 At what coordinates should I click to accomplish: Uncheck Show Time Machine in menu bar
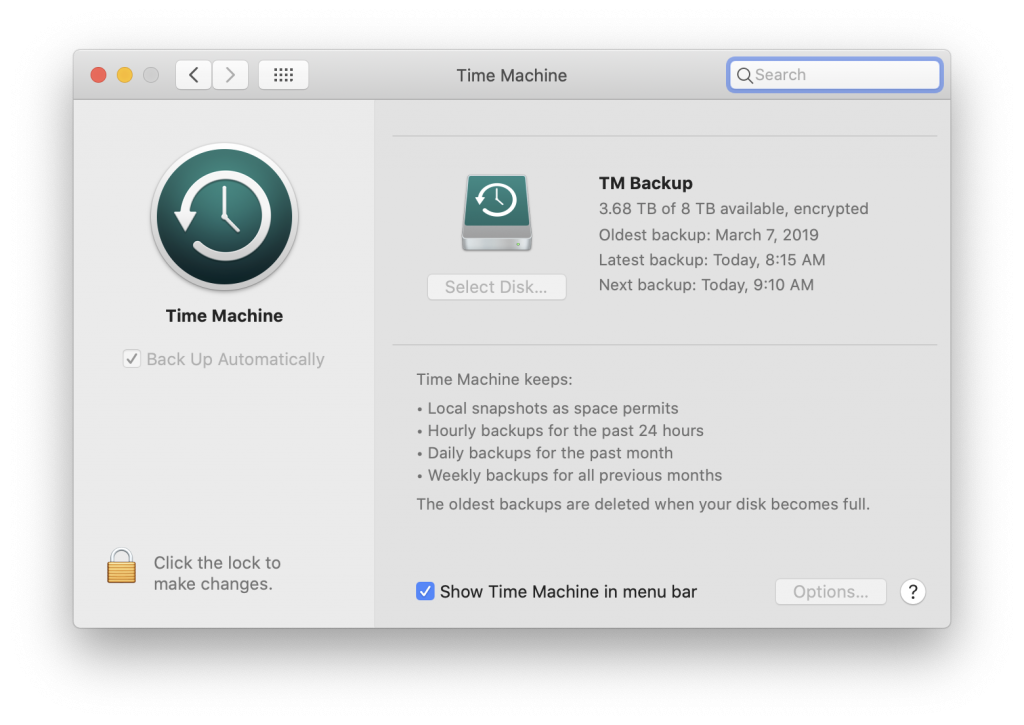(425, 591)
